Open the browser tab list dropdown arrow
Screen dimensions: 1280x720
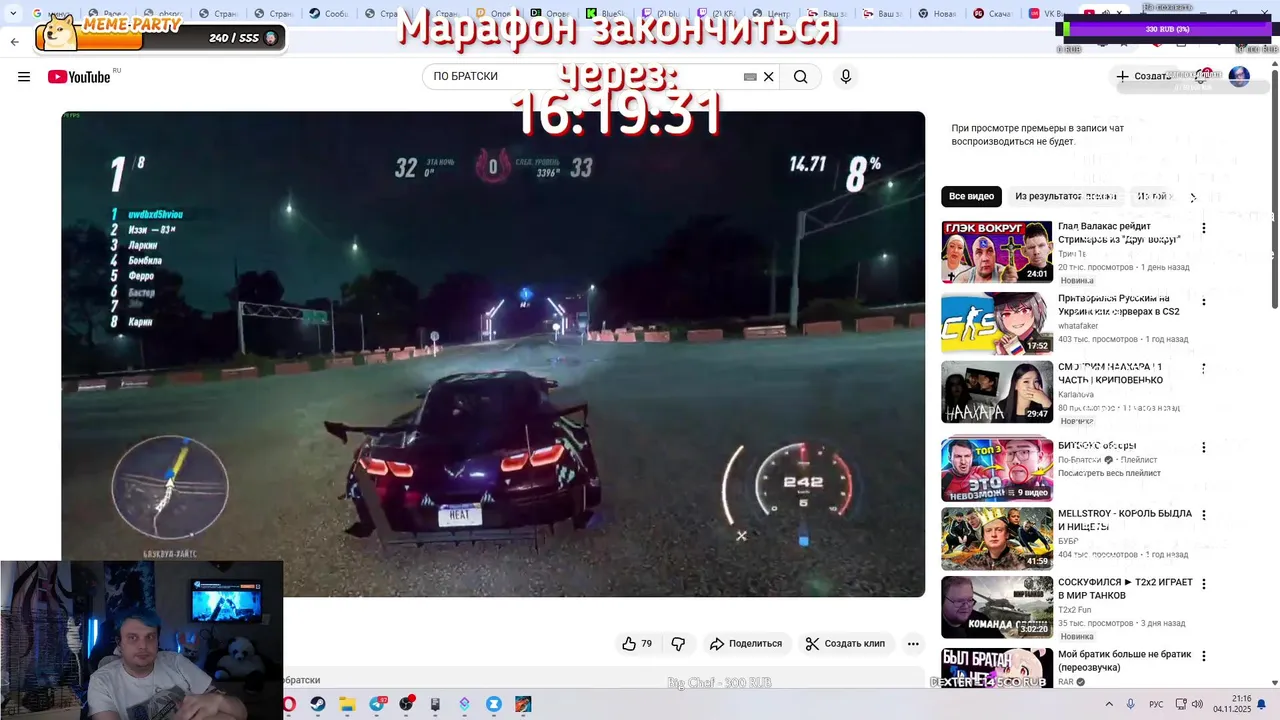tap(12, 14)
